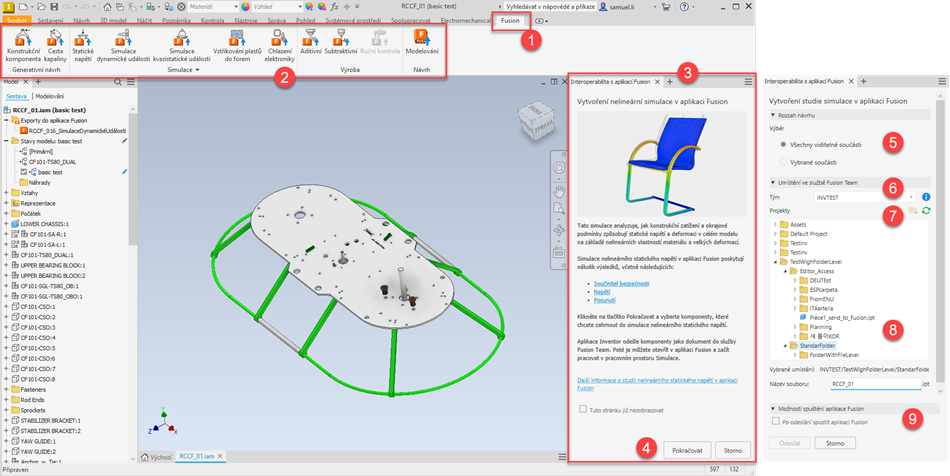Toggle the checkbox beside 'basic test' model state

(x=23, y=172)
